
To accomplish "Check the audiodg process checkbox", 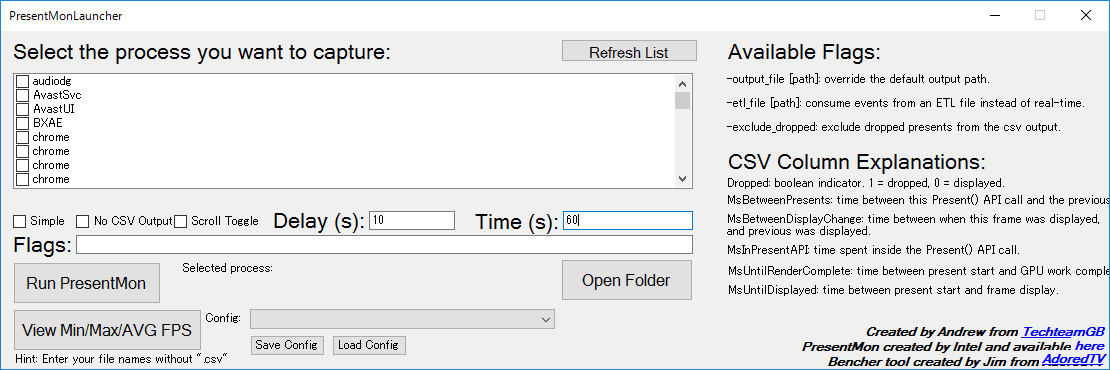I will tap(22, 81).
